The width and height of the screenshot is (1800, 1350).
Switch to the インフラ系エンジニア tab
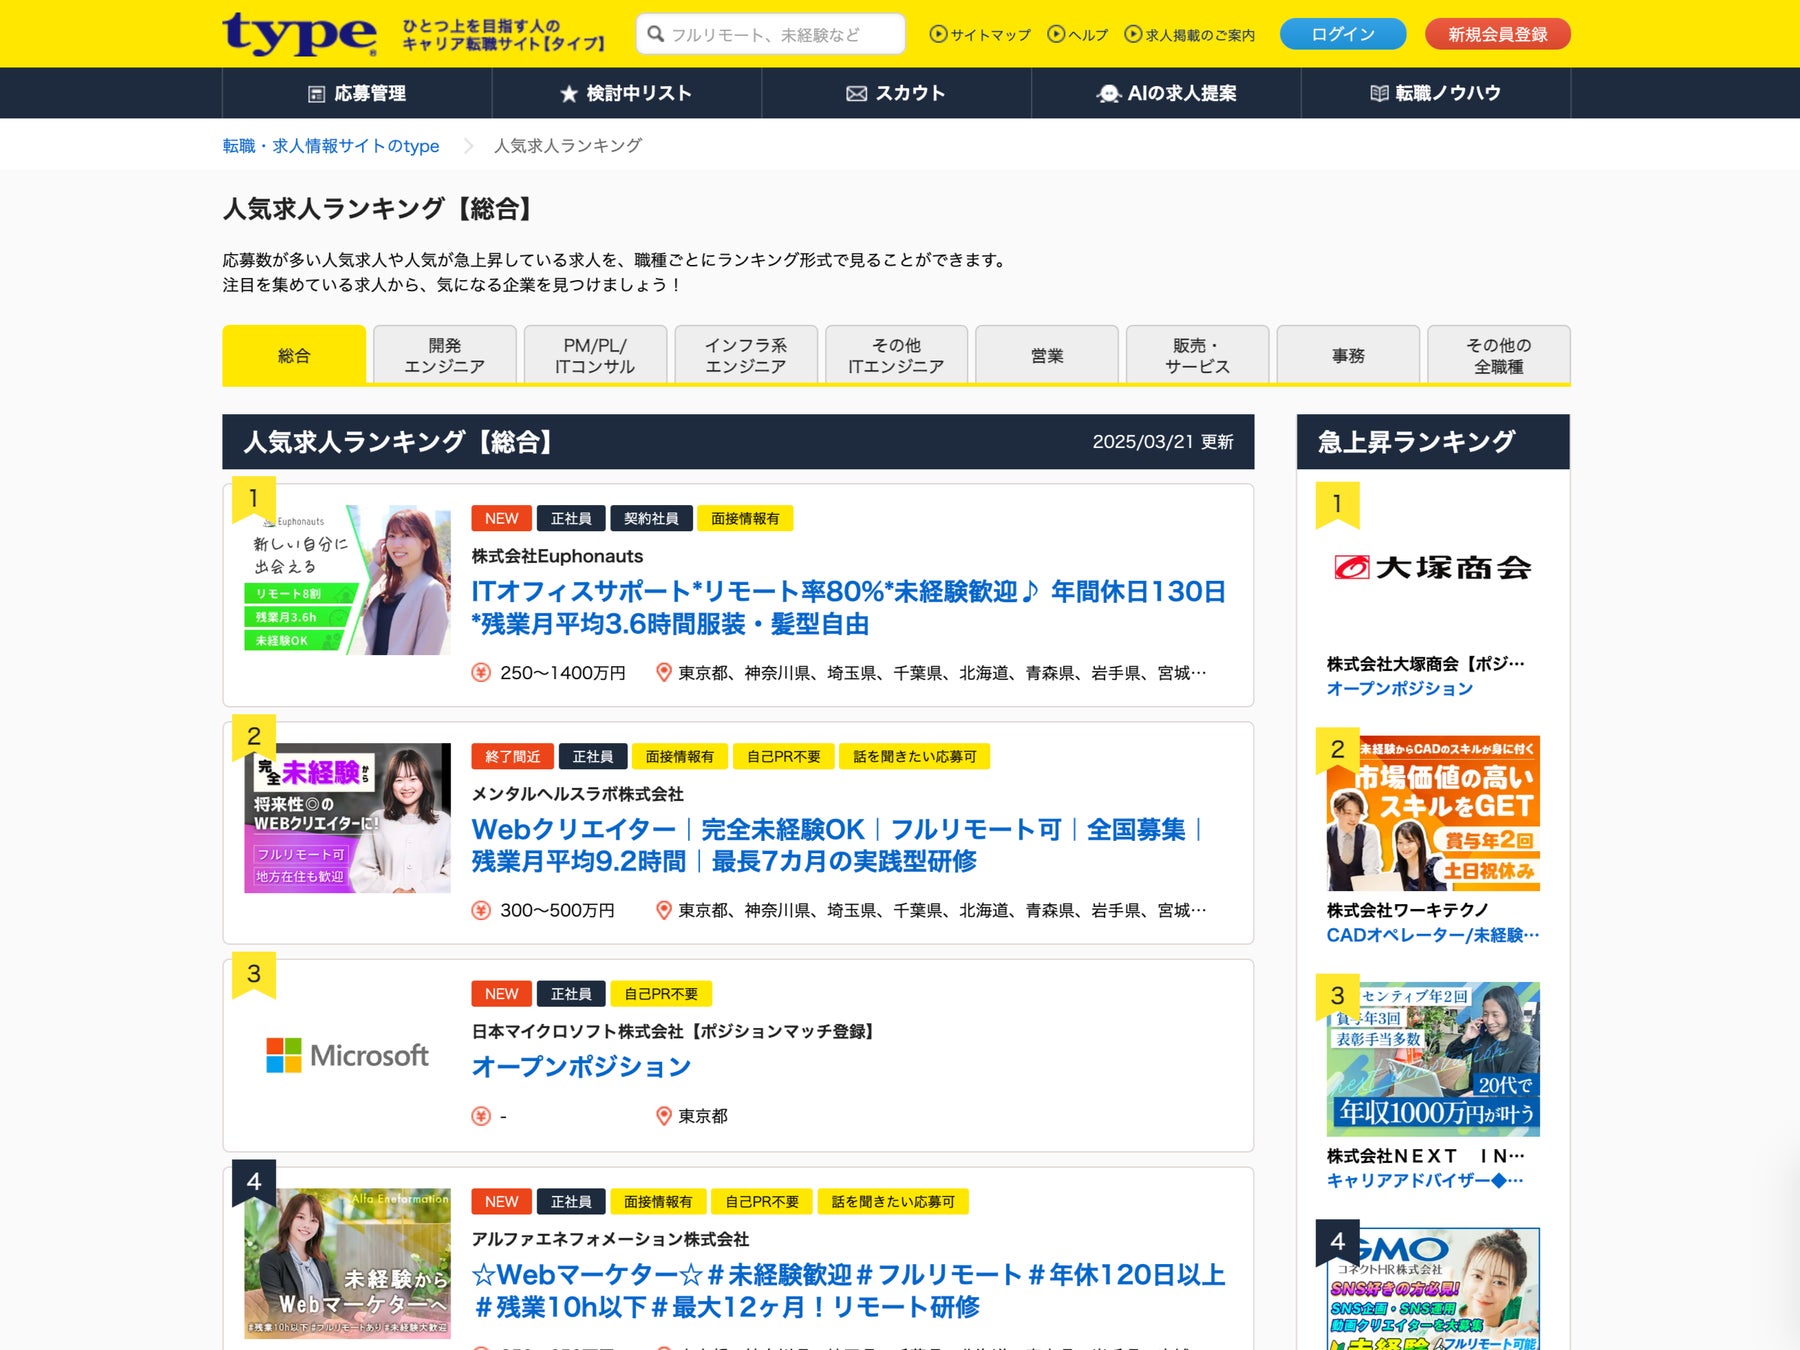click(x=745, y=355)
